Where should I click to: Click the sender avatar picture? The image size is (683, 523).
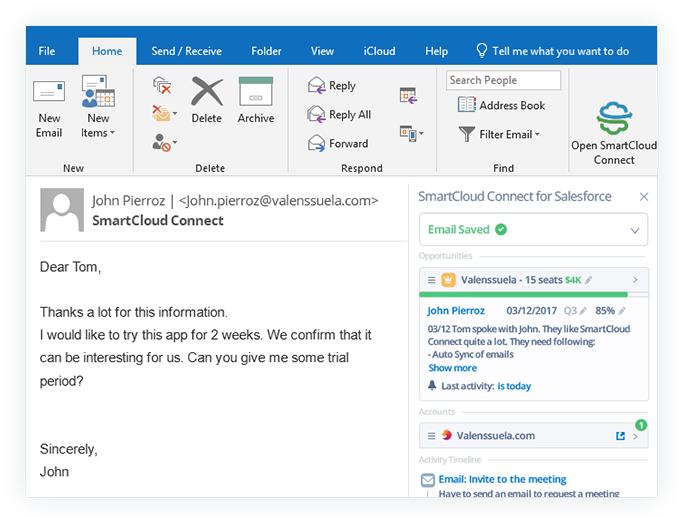62,210
